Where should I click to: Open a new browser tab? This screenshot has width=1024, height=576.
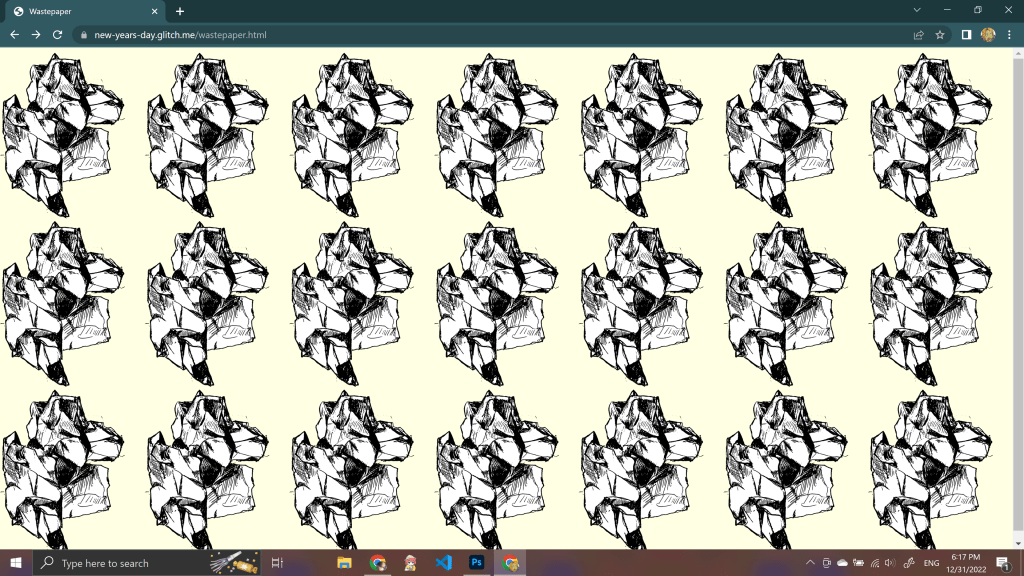[x=180, y=11]
